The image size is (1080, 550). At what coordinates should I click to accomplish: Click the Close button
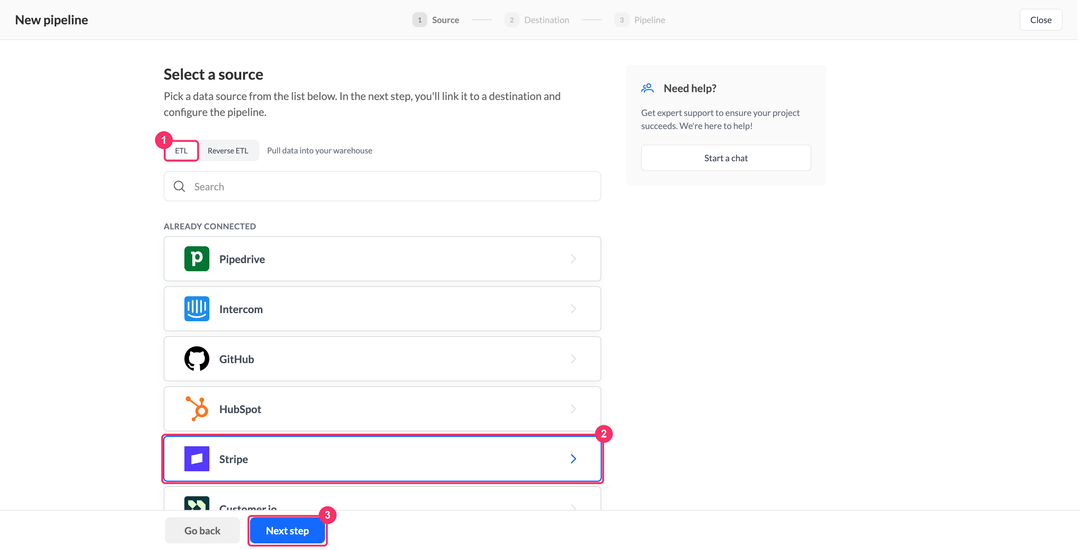pyautogui.click(x=1041, y=20)
